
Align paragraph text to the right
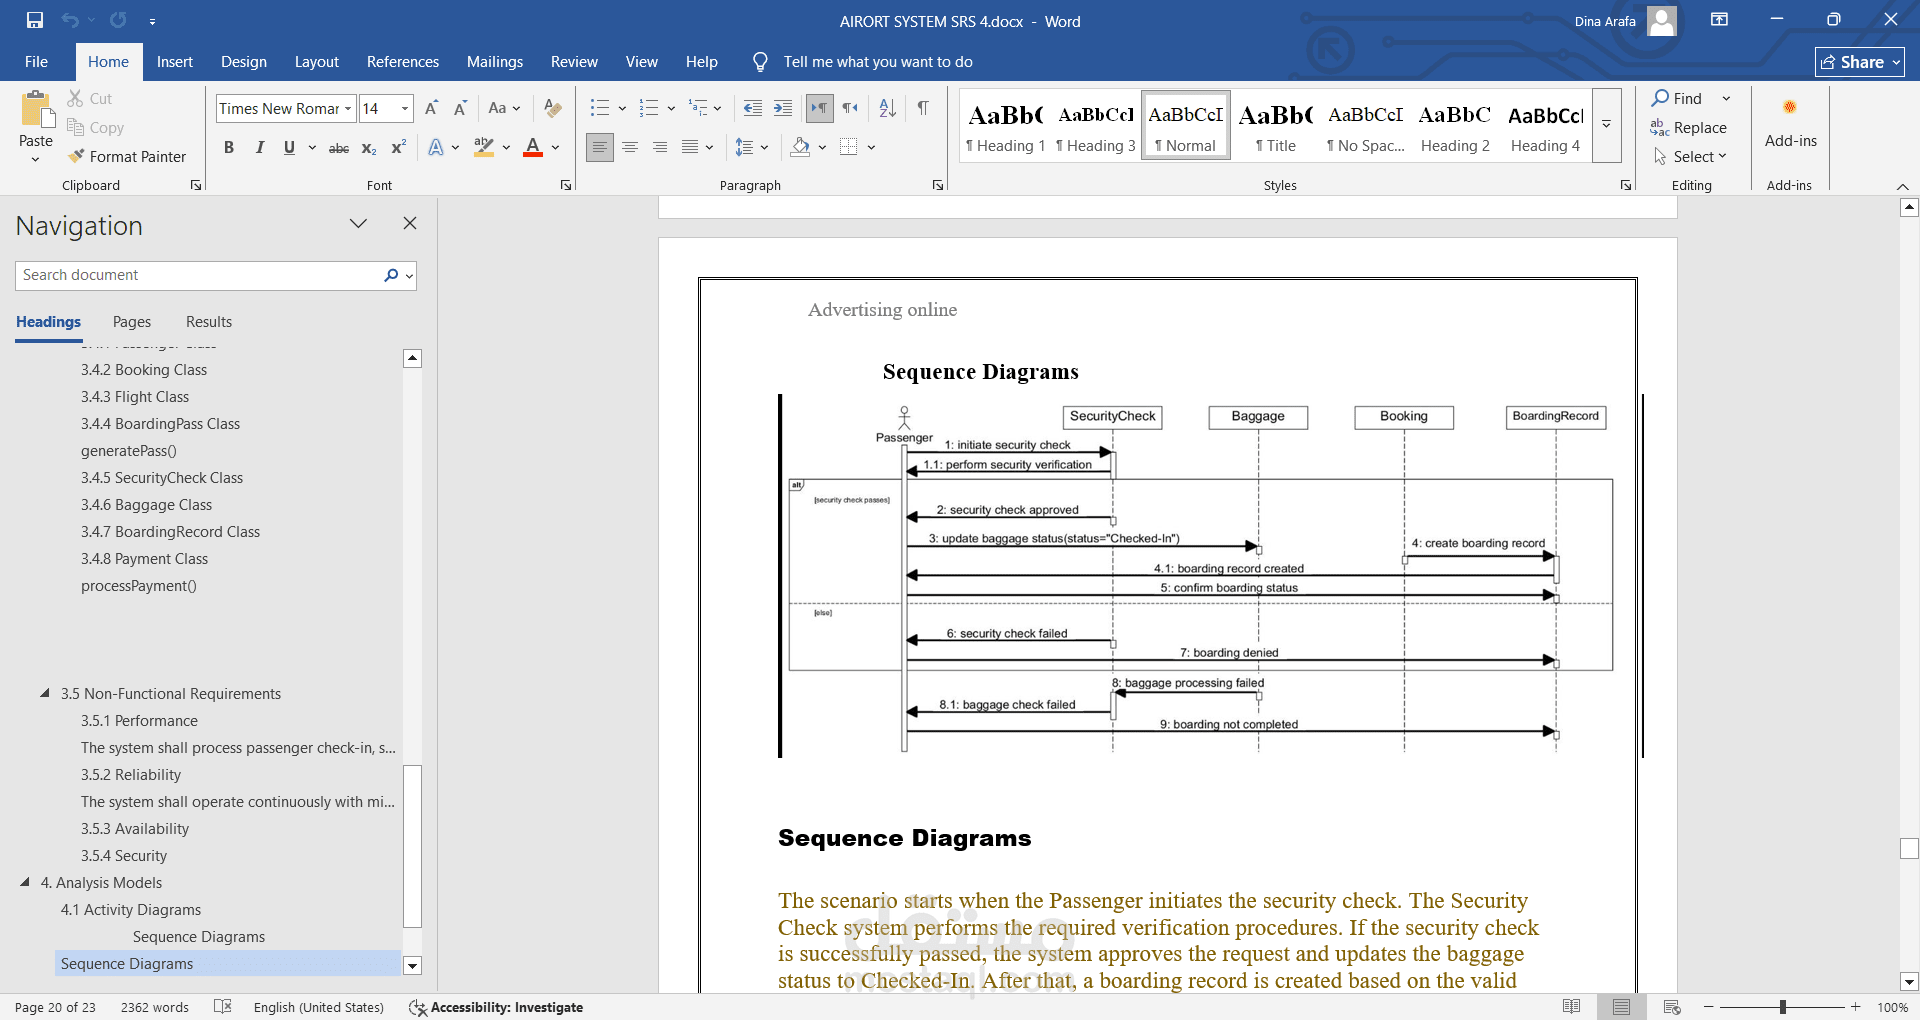tap(660, 147)
